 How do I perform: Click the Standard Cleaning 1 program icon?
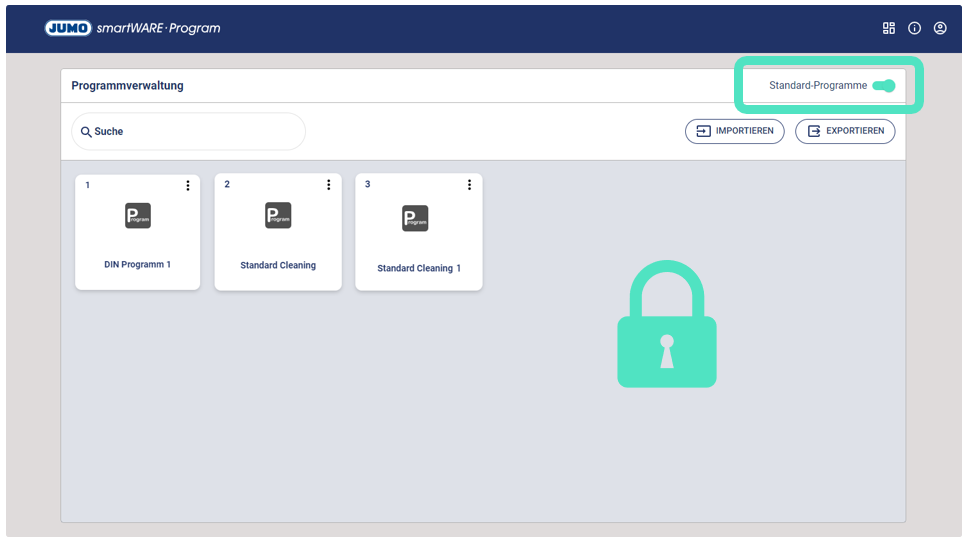pos(415,218)
